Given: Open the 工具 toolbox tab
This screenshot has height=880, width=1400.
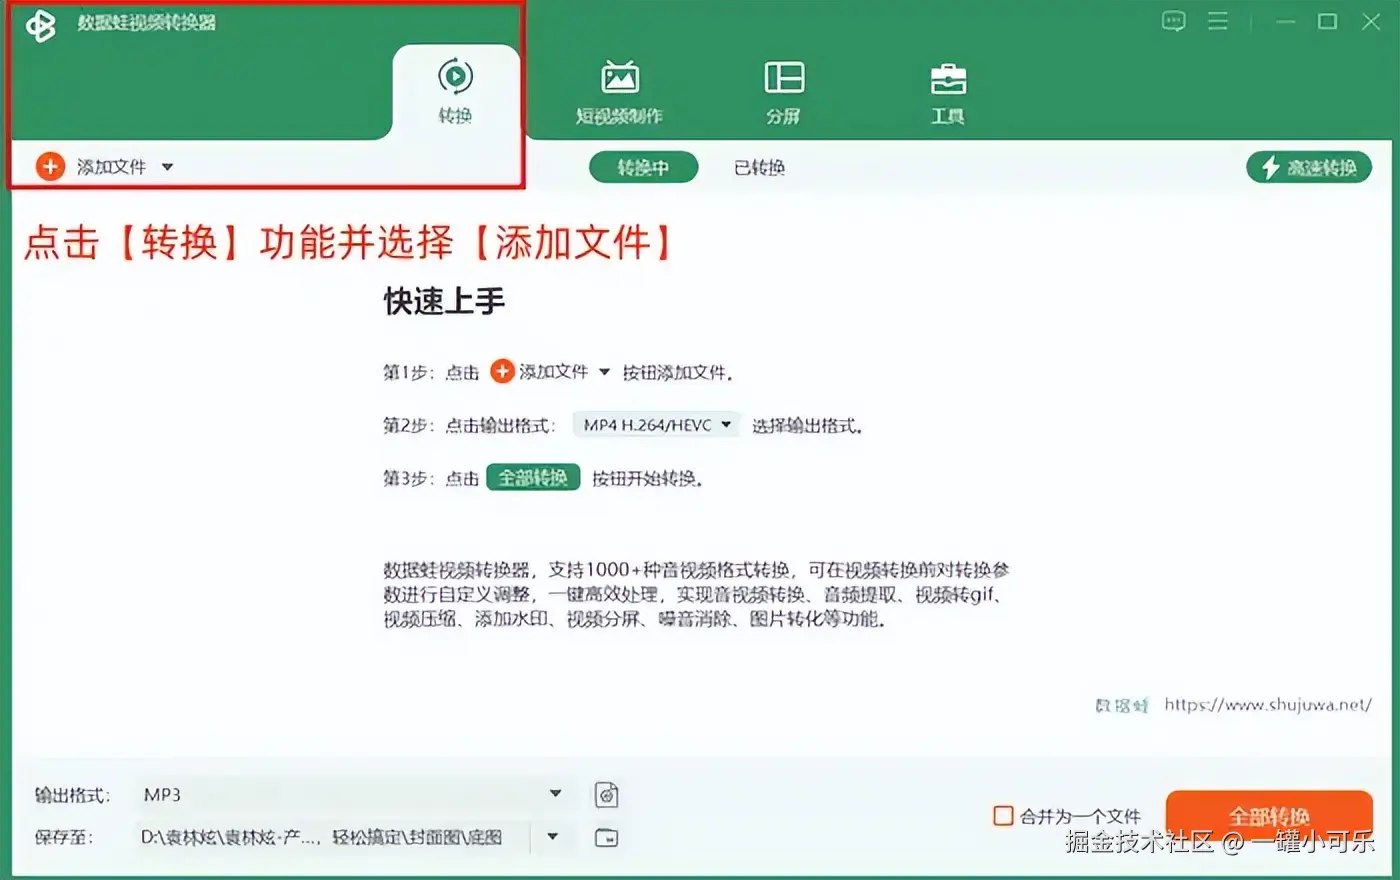Looking at the screenshot, I should [x=948, y=92].
